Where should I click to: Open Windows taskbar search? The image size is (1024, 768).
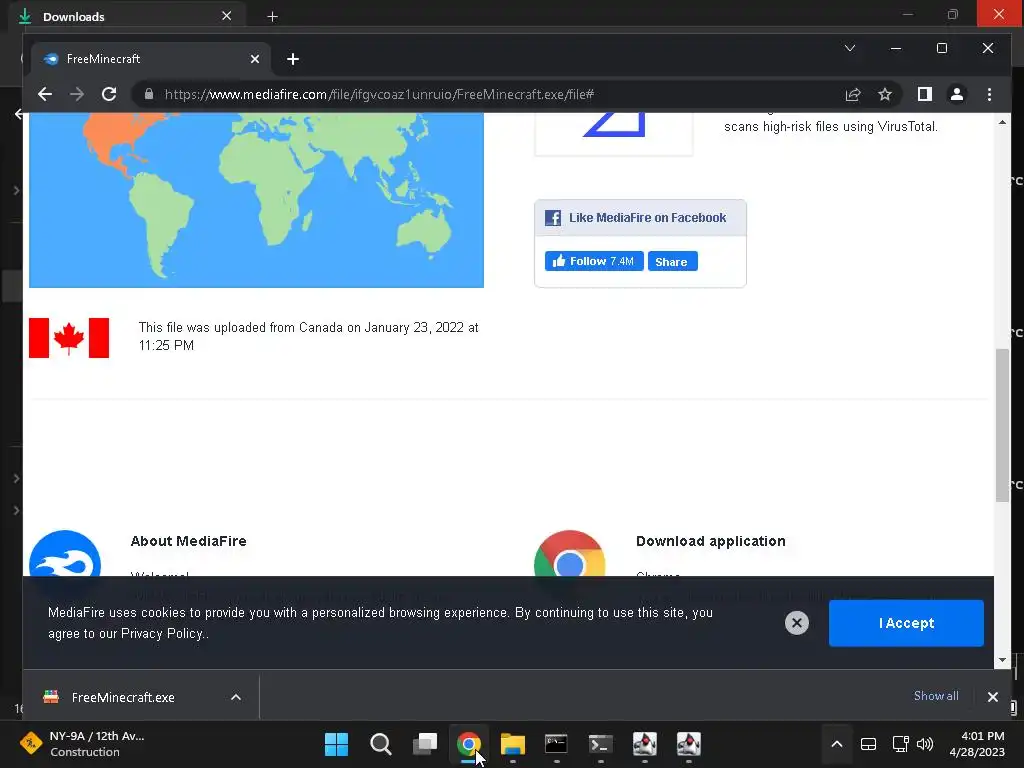coord(381,744)
